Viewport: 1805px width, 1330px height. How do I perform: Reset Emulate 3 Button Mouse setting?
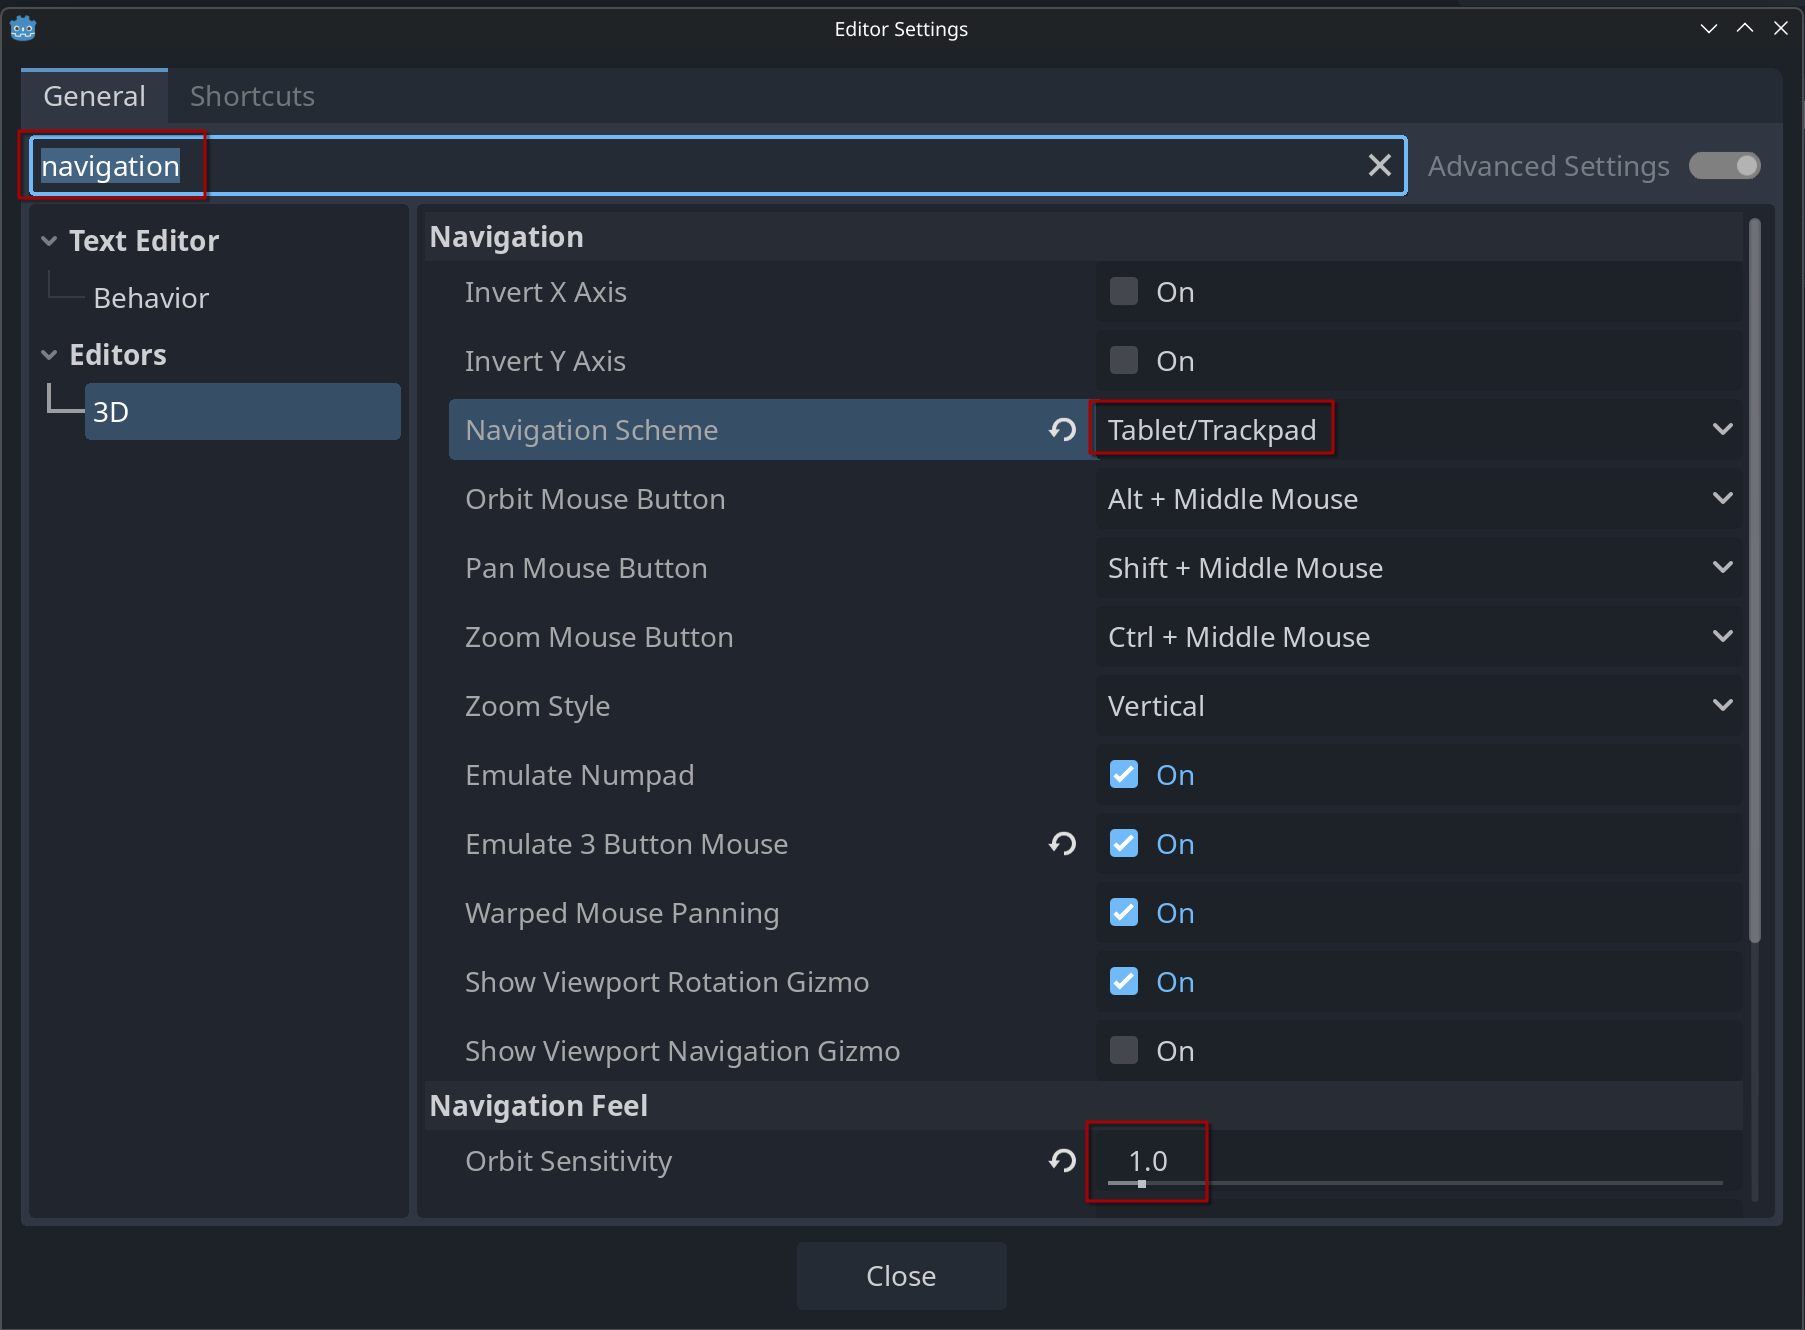coord(1062,844)
